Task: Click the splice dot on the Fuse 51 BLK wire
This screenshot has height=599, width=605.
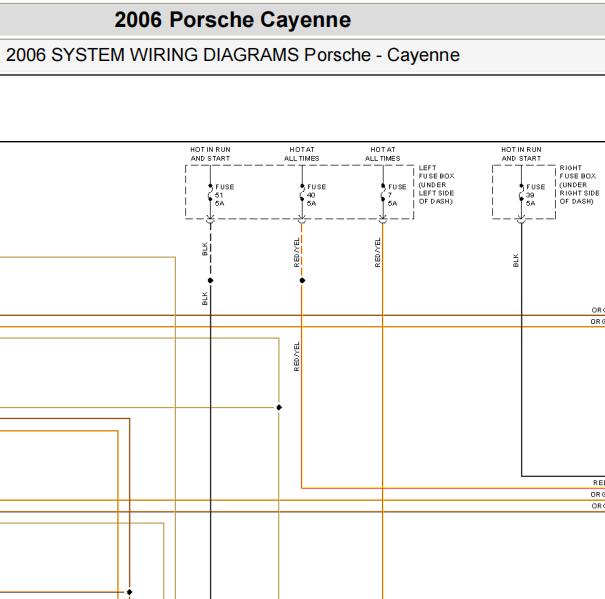Action: click(210, 280)
